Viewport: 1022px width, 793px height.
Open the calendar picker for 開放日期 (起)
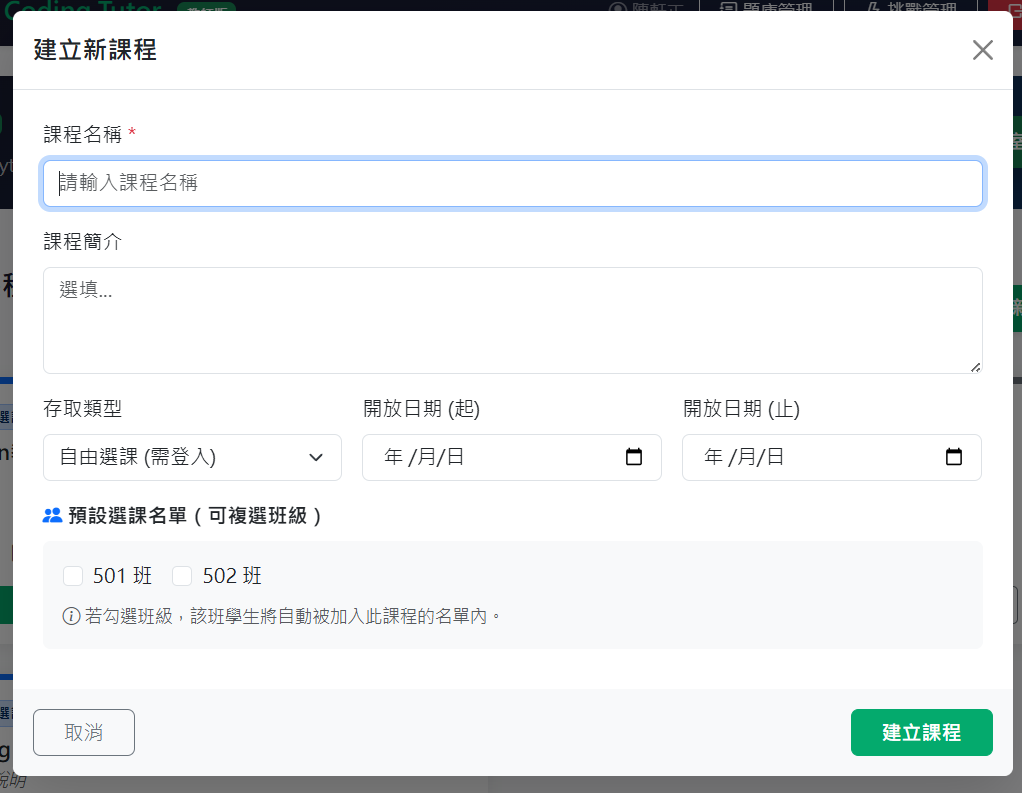point(634,457)
